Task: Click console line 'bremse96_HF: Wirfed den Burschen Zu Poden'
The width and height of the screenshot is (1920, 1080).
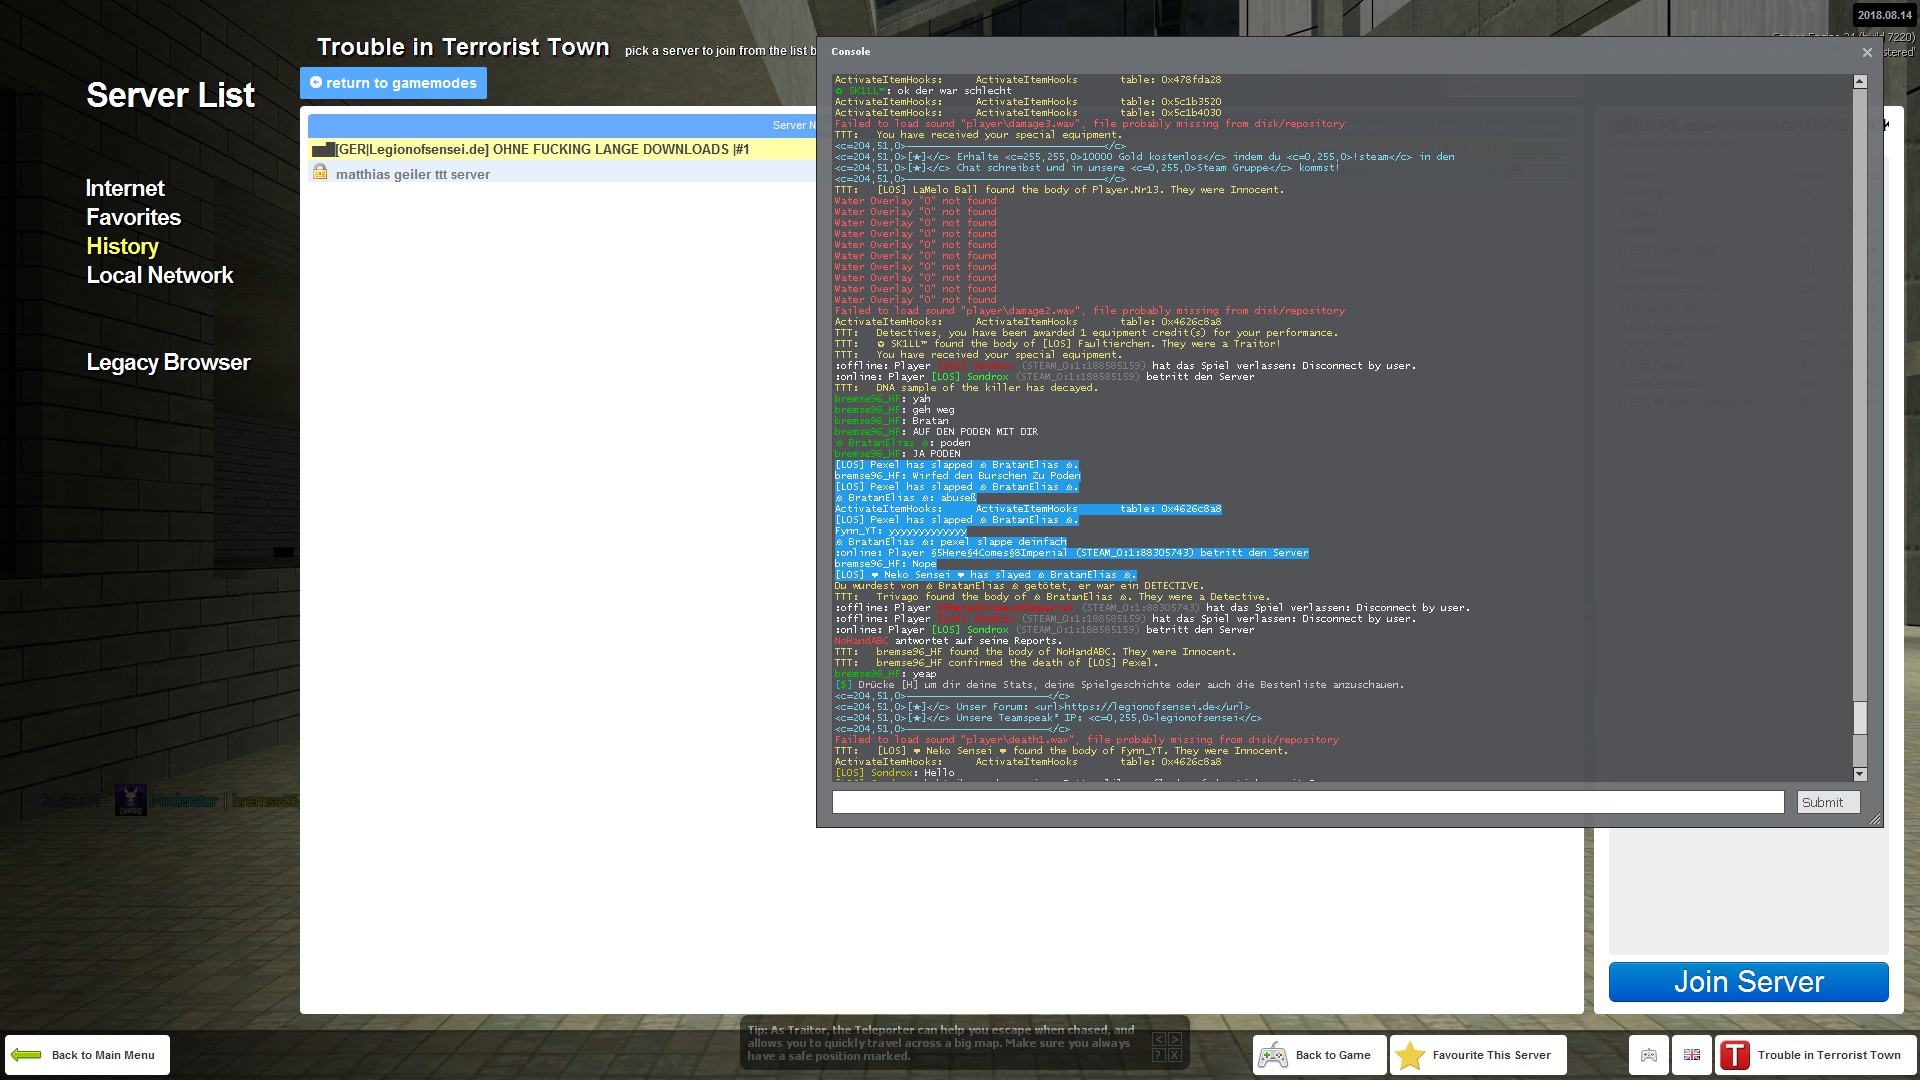Action: tap(957, 476)
